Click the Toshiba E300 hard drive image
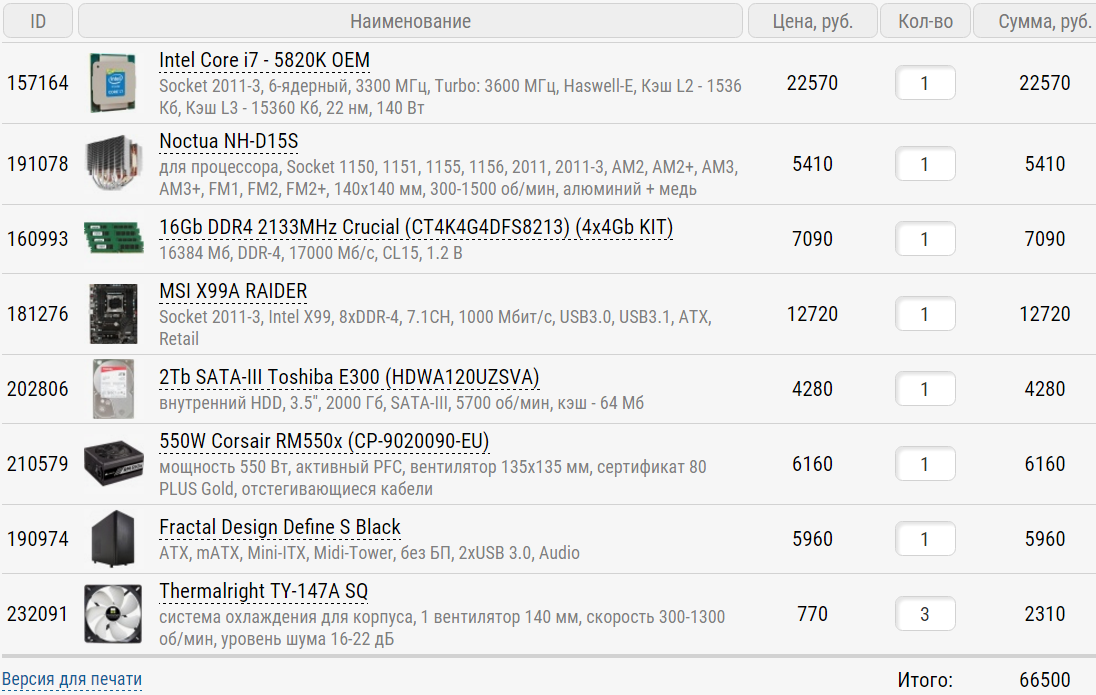The width and height of the screenshot is (1096, 695). (112, 389)
